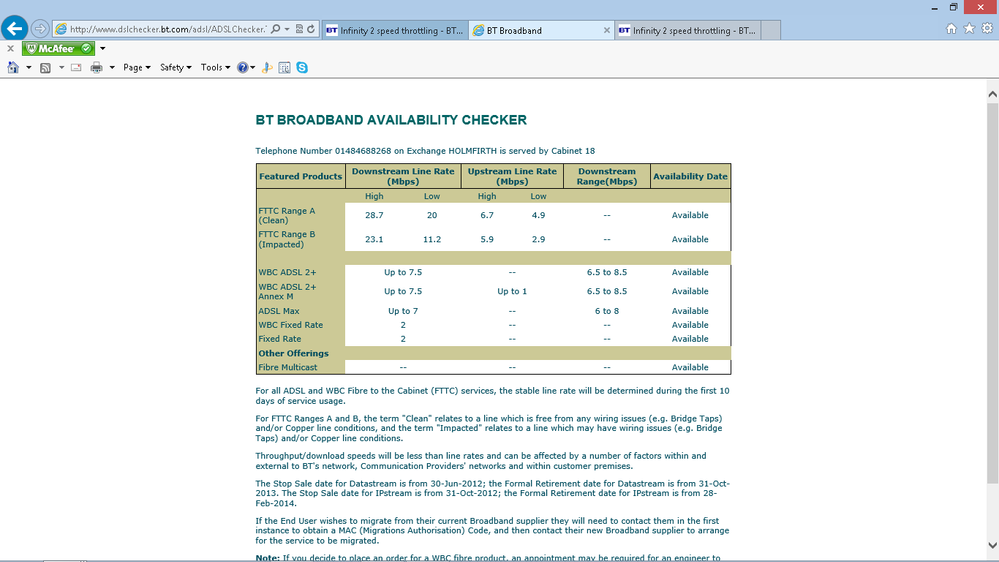Click the Windows Messenger figure icon
The image size is (999, 562).
[x=267, y=68]
